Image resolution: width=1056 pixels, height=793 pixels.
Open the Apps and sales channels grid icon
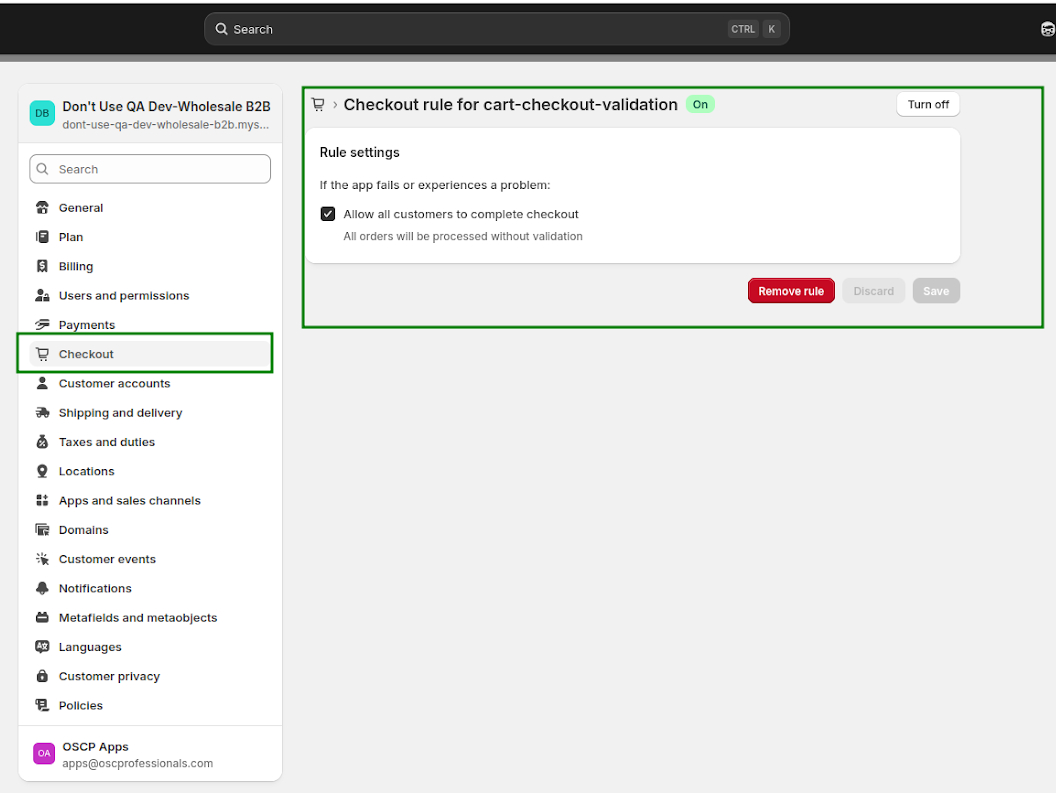tap(42, 500)
